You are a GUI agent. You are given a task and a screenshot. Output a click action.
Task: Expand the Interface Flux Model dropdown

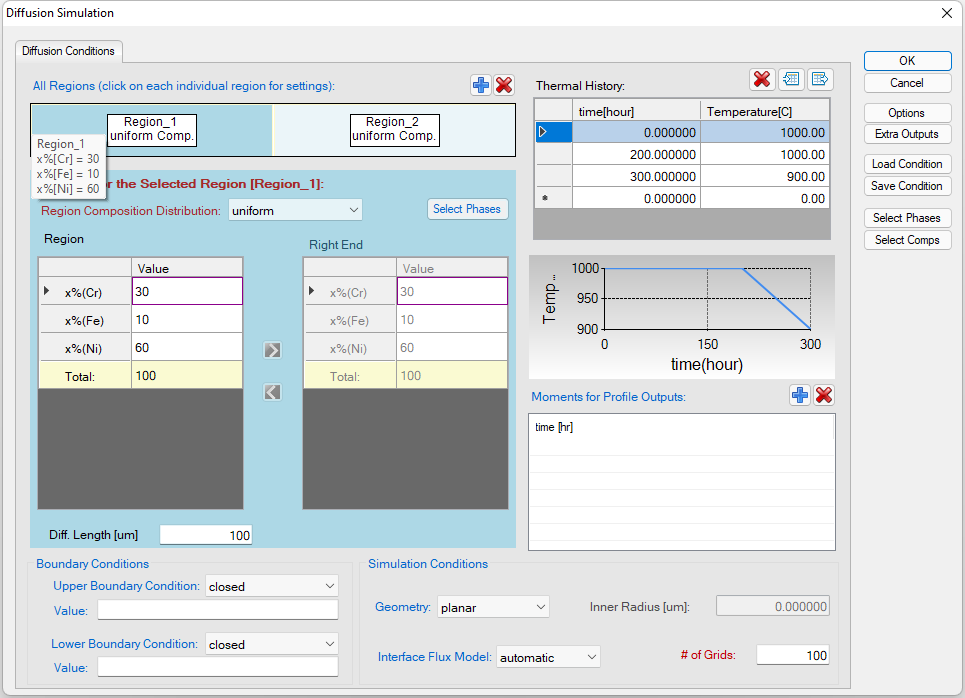click(x=548, y=657)
